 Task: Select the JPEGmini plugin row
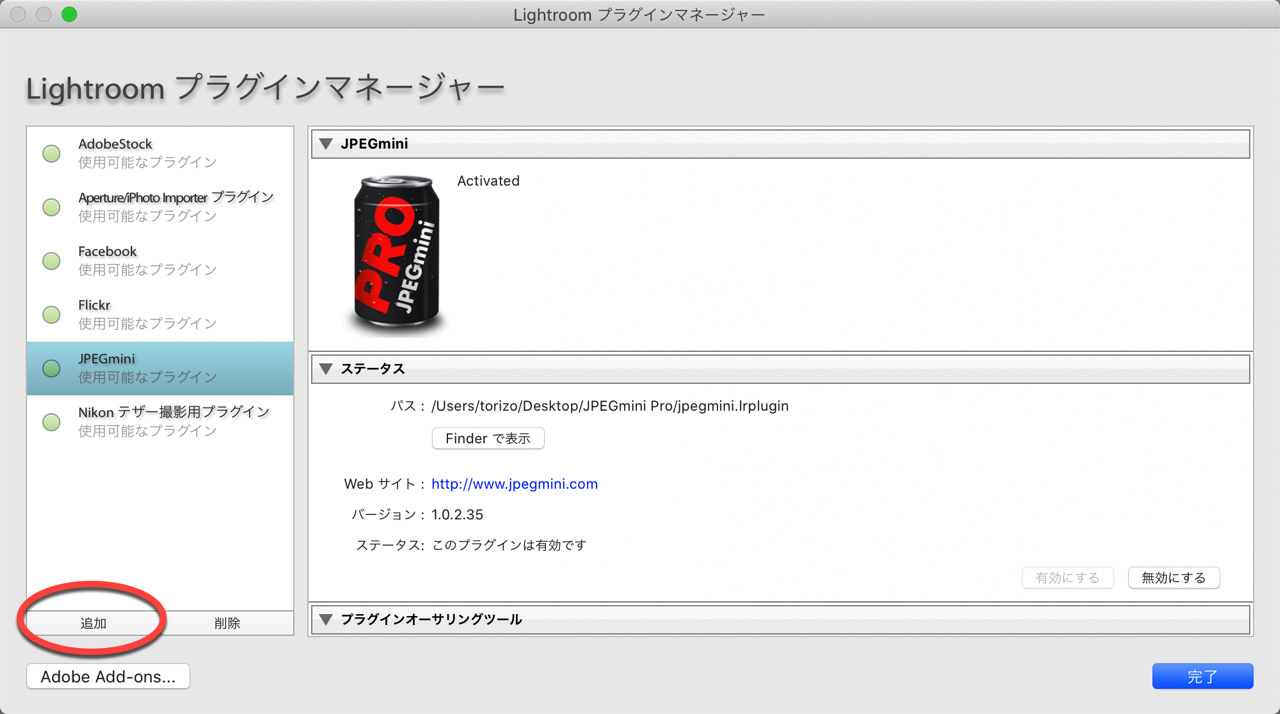pos(160,368)
